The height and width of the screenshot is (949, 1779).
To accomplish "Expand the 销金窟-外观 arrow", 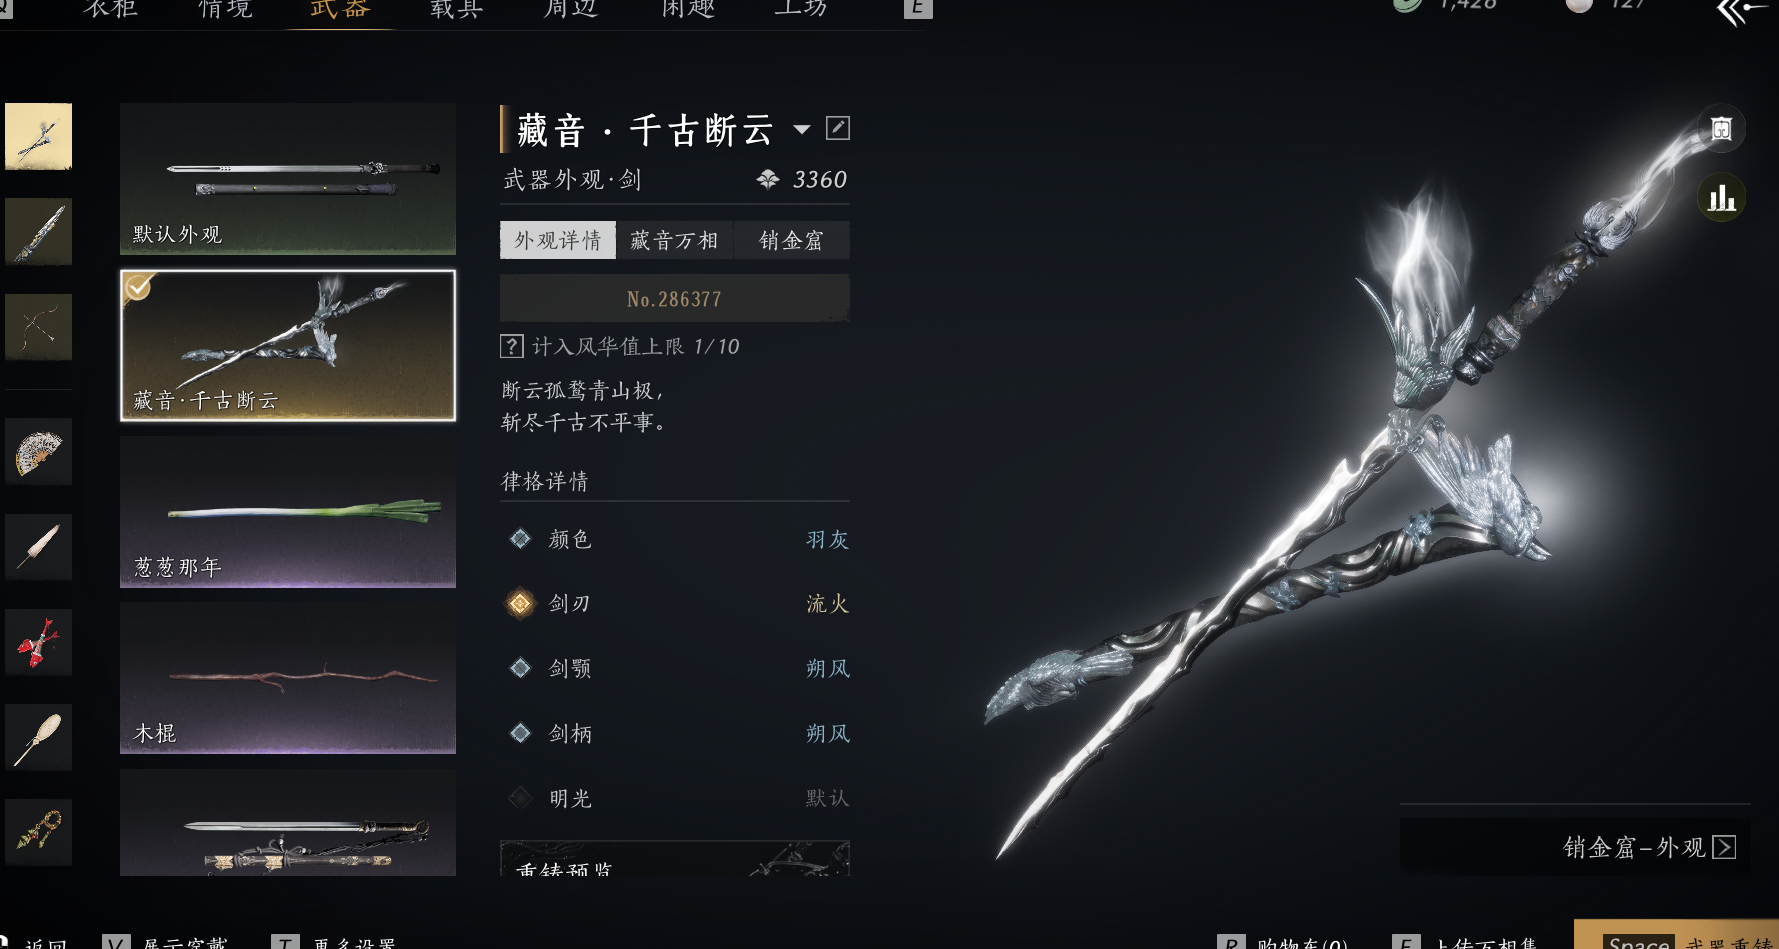I will (x=1724, y=847).
